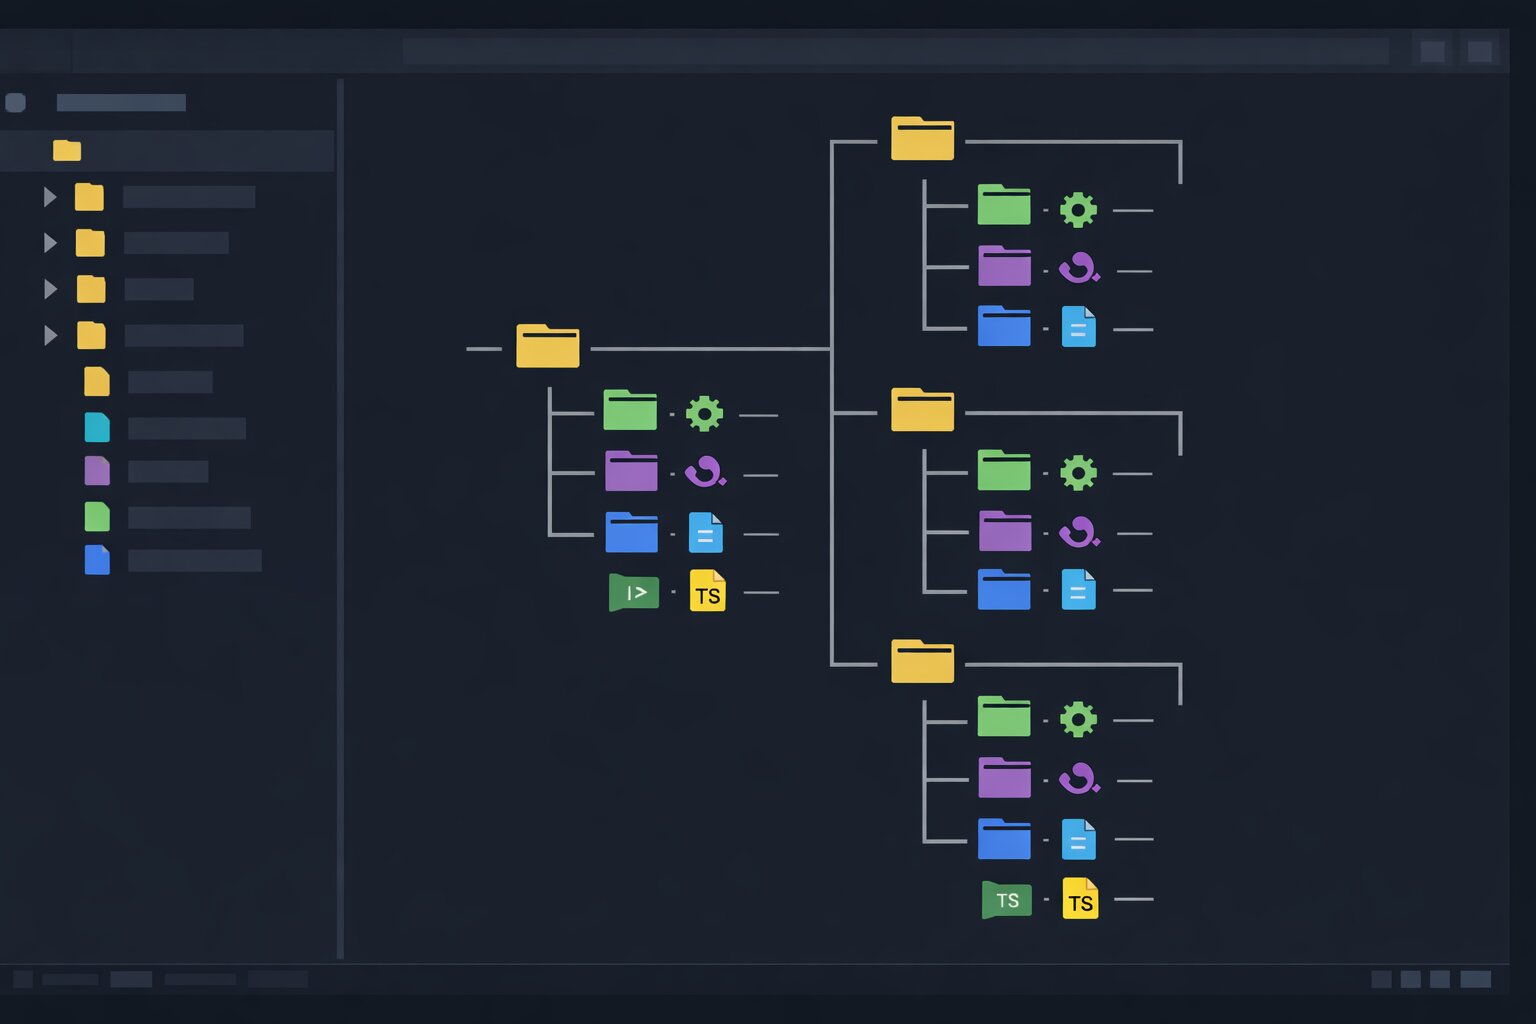Open the root yellow folder in the diagram
Image resolution: width=1536 pixels, height=1024 pixels.
coord(547,347)
